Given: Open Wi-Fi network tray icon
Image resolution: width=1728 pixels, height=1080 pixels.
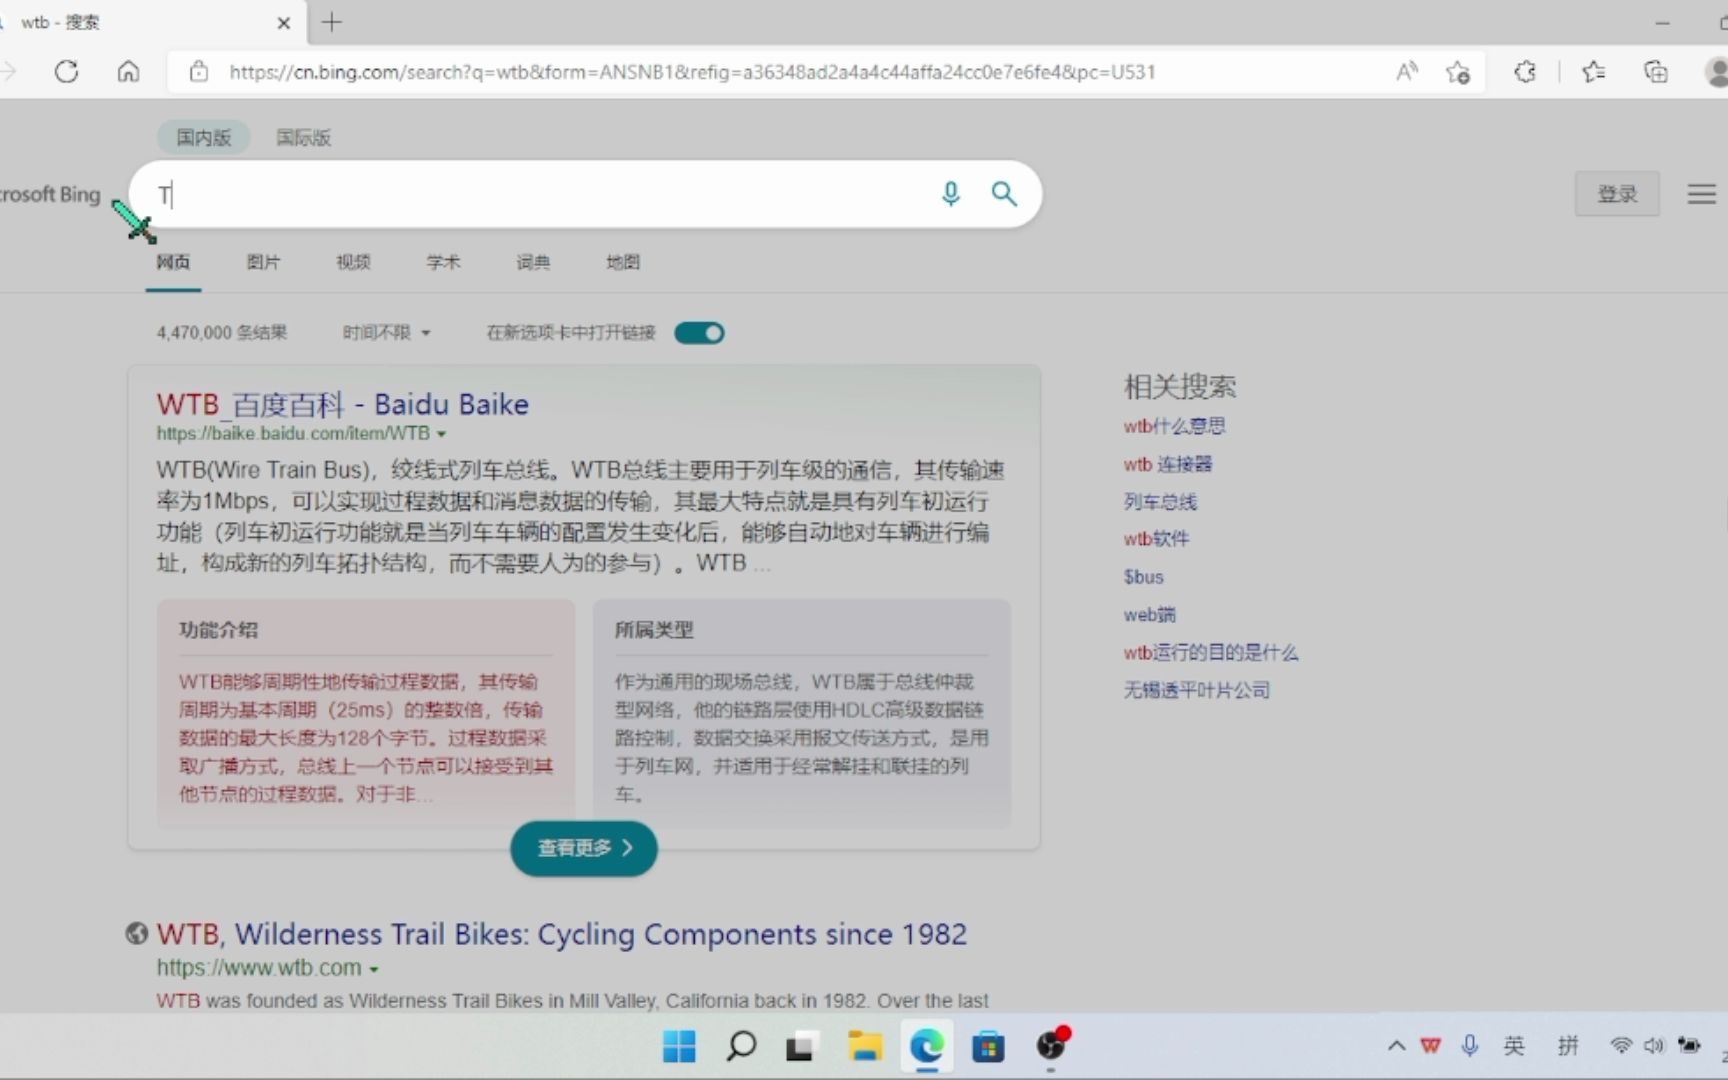Looking at the screenshot, I should [1621, 1046].
